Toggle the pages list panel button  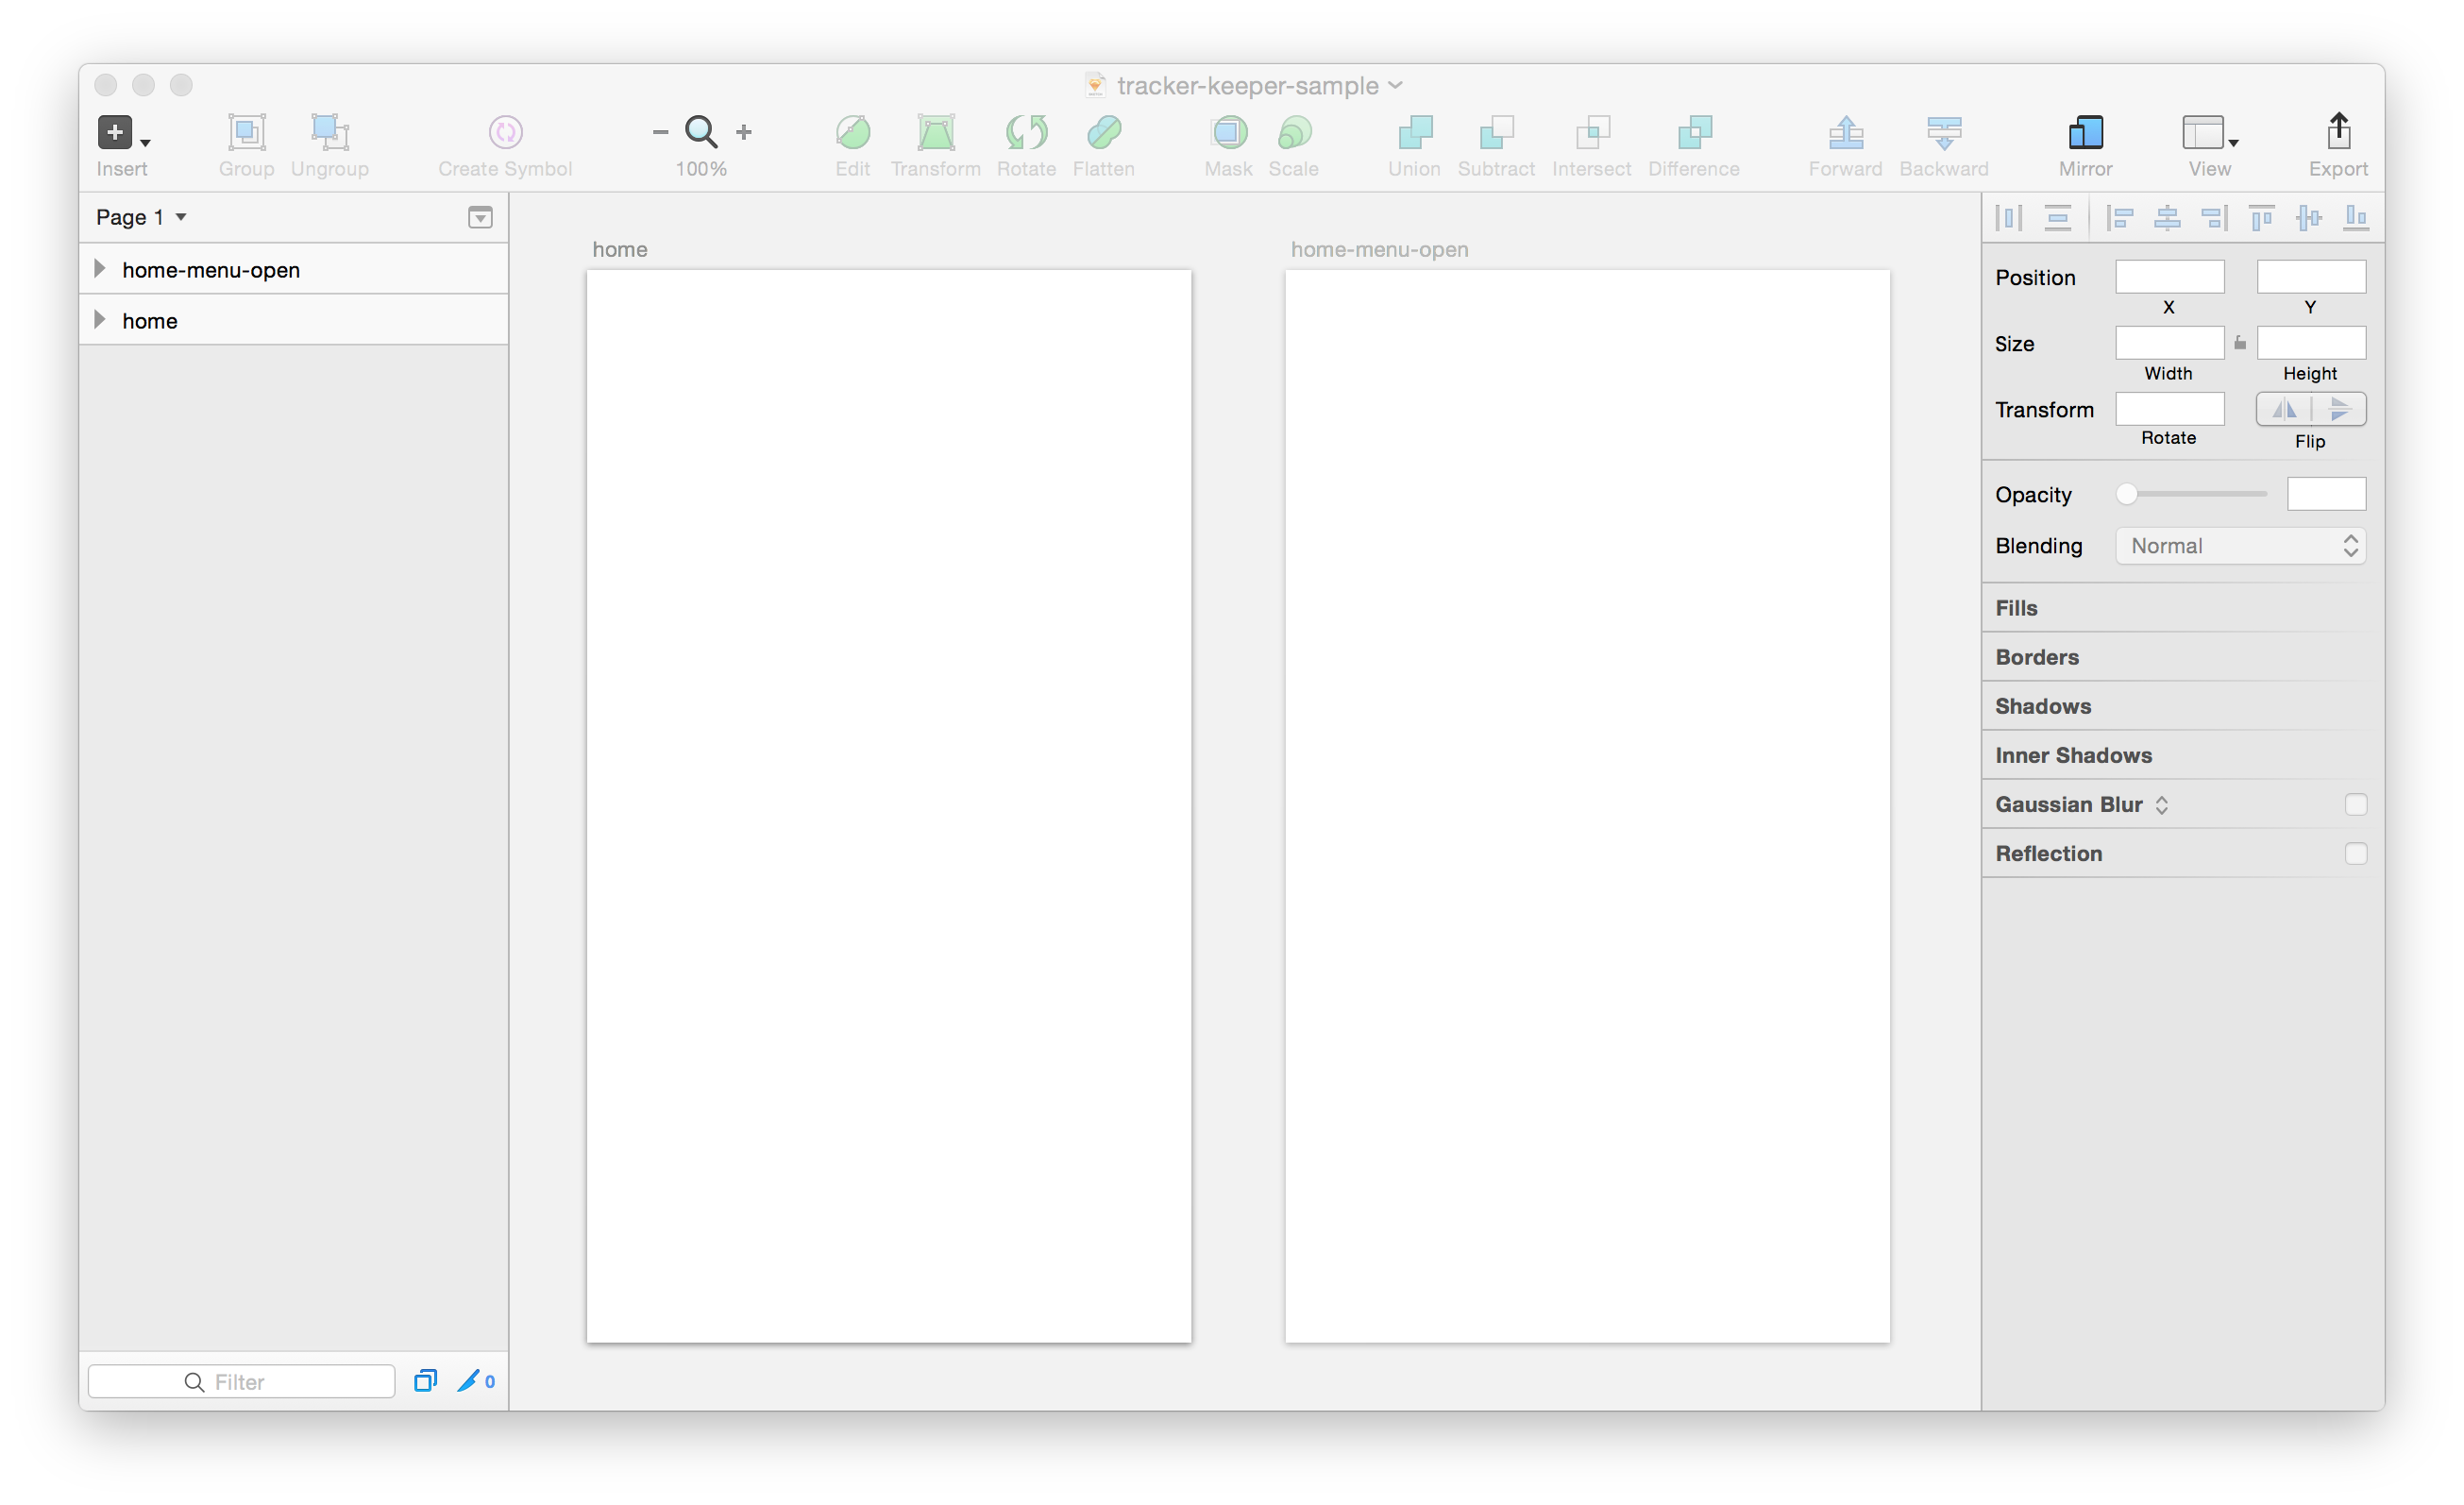click(x=480, y=217)
